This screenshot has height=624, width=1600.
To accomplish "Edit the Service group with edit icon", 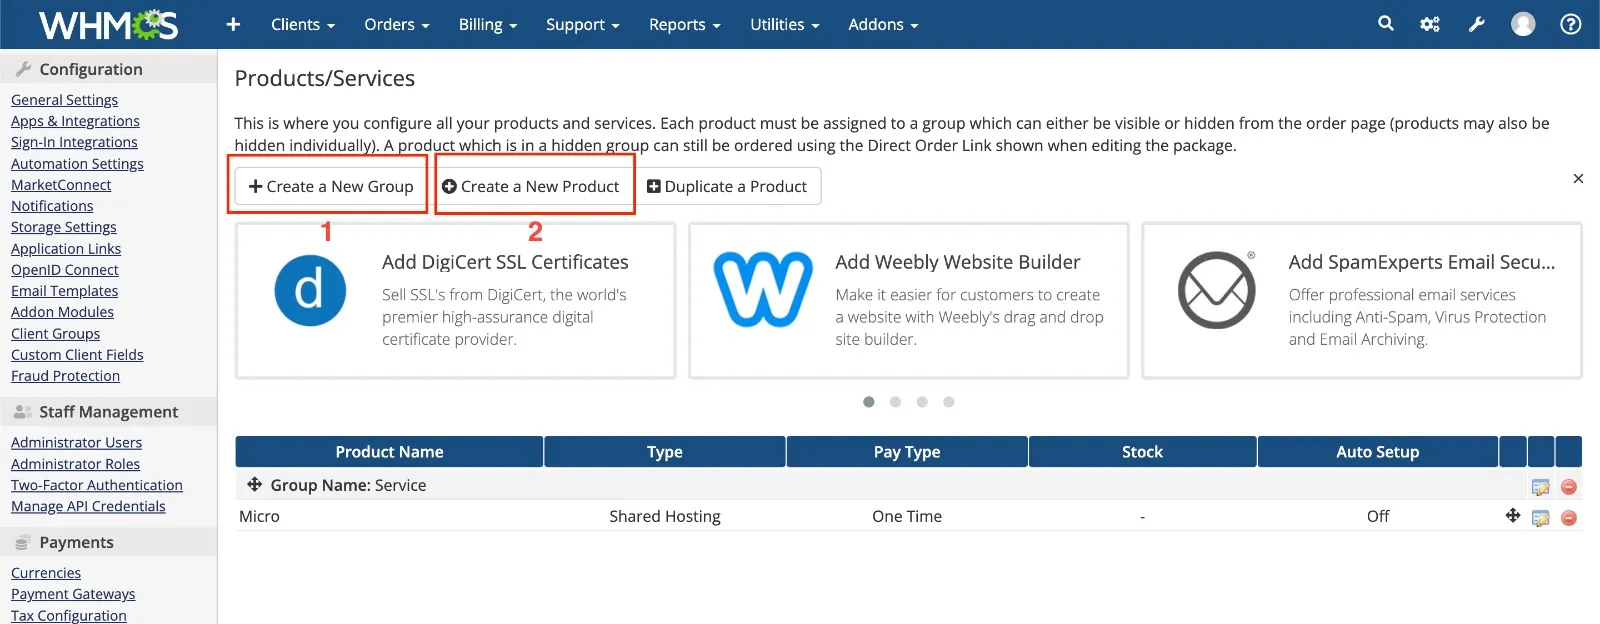I will coord(1541,487).
